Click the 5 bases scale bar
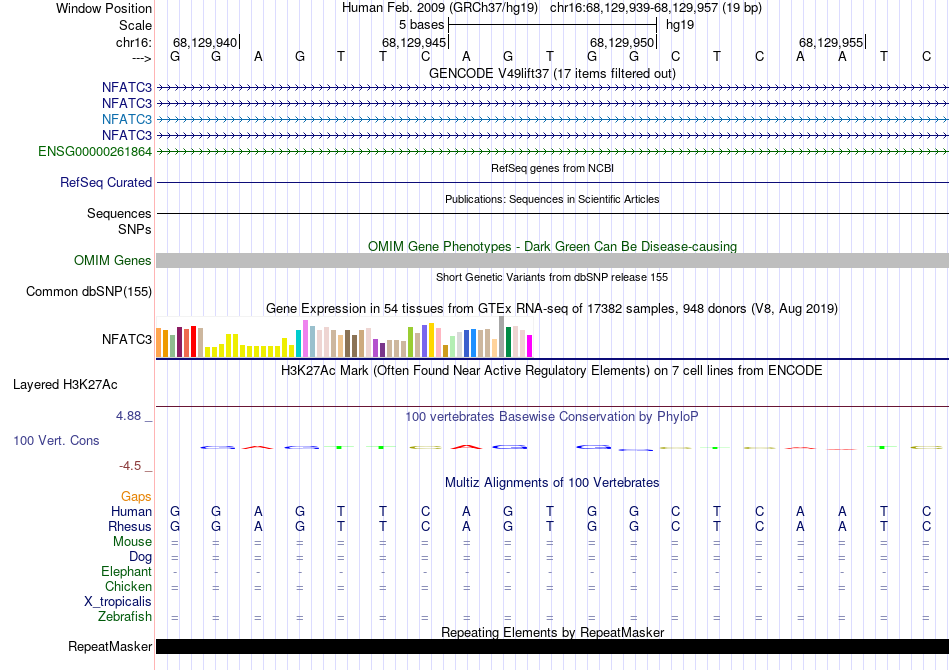Screen dimensions: 950x670 pos(552,24)
